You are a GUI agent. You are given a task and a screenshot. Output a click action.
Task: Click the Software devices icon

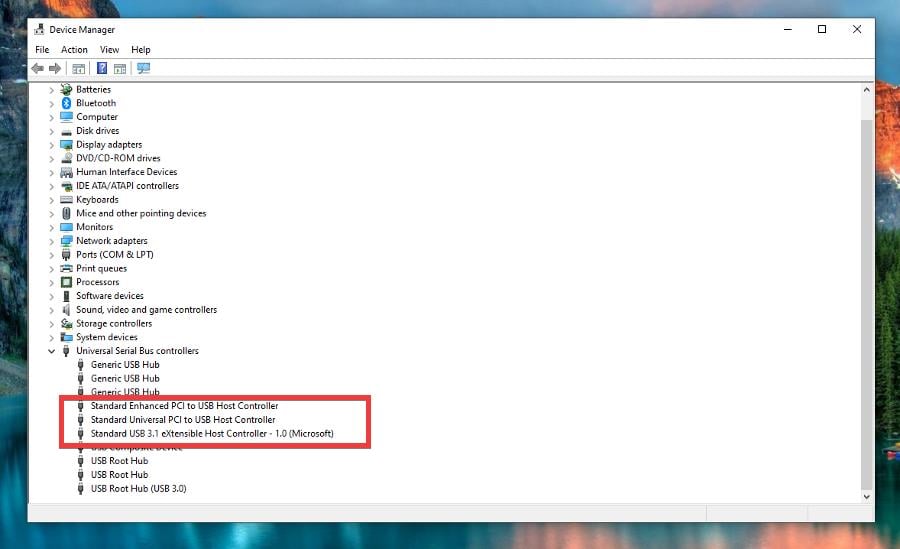66,296
